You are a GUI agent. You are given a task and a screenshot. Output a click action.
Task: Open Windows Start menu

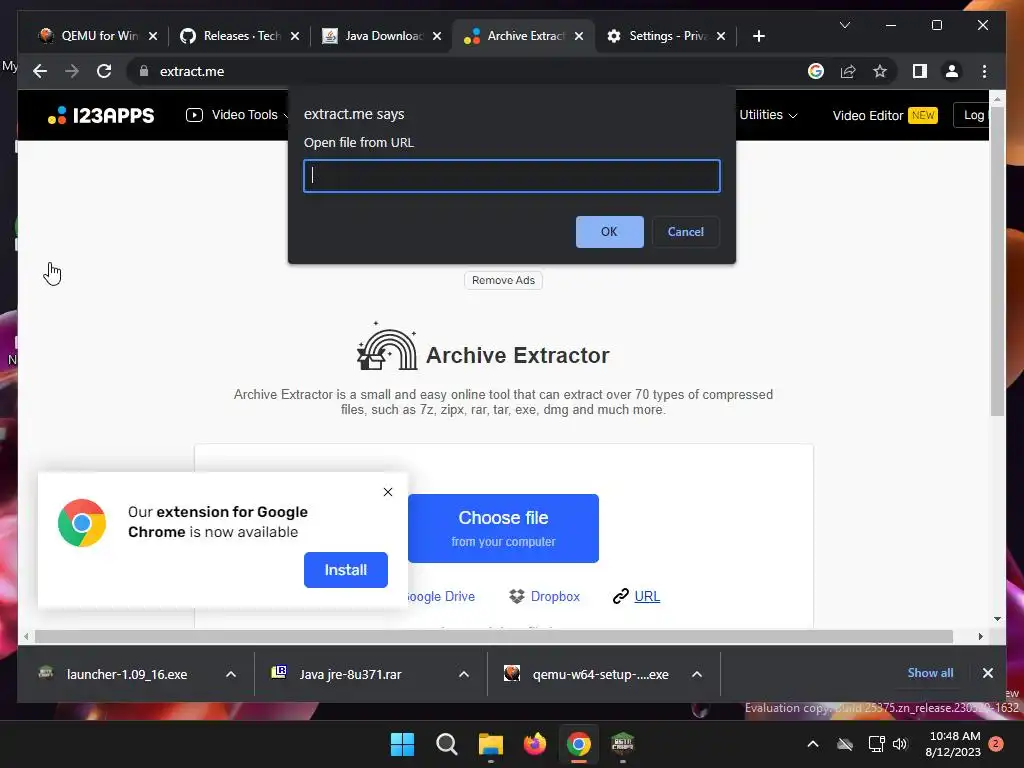(x=402, y=744)
